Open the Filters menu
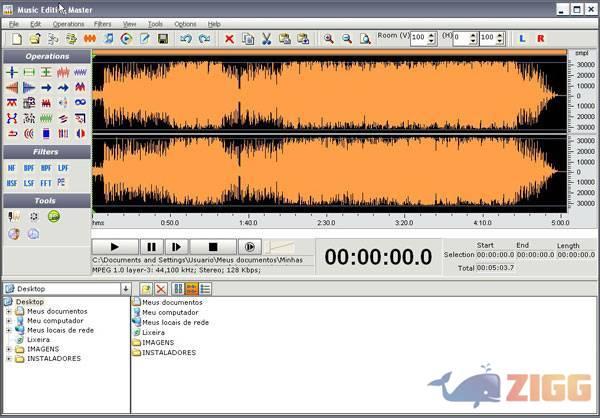The image size is (600, 418). [x=102, y=23]
